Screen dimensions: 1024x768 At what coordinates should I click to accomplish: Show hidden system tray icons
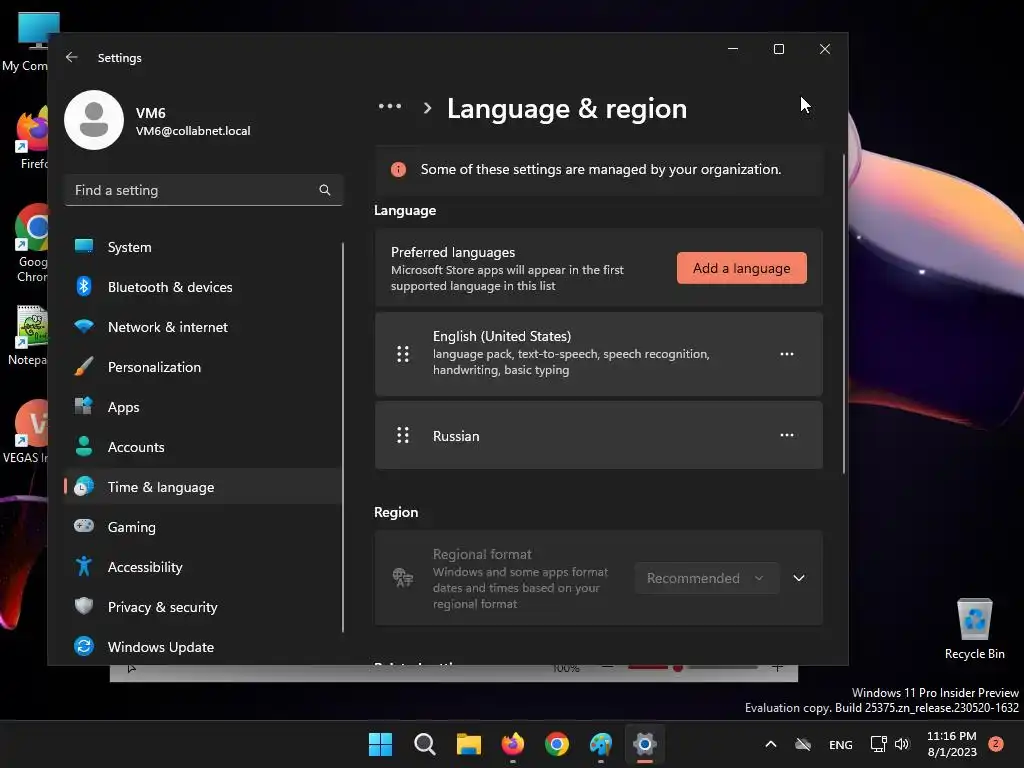click(x=771, y=744)
